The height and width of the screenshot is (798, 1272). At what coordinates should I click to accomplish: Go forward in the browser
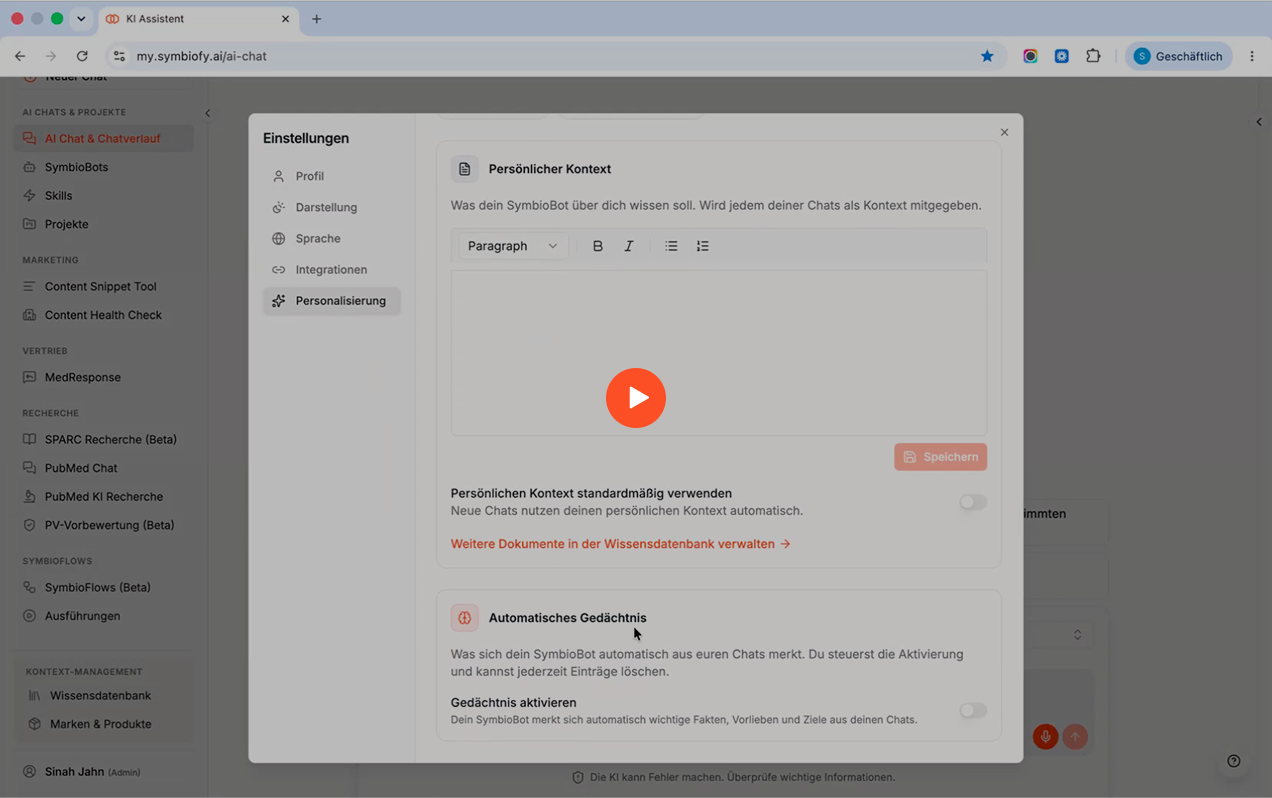click(x=51, y=56)
